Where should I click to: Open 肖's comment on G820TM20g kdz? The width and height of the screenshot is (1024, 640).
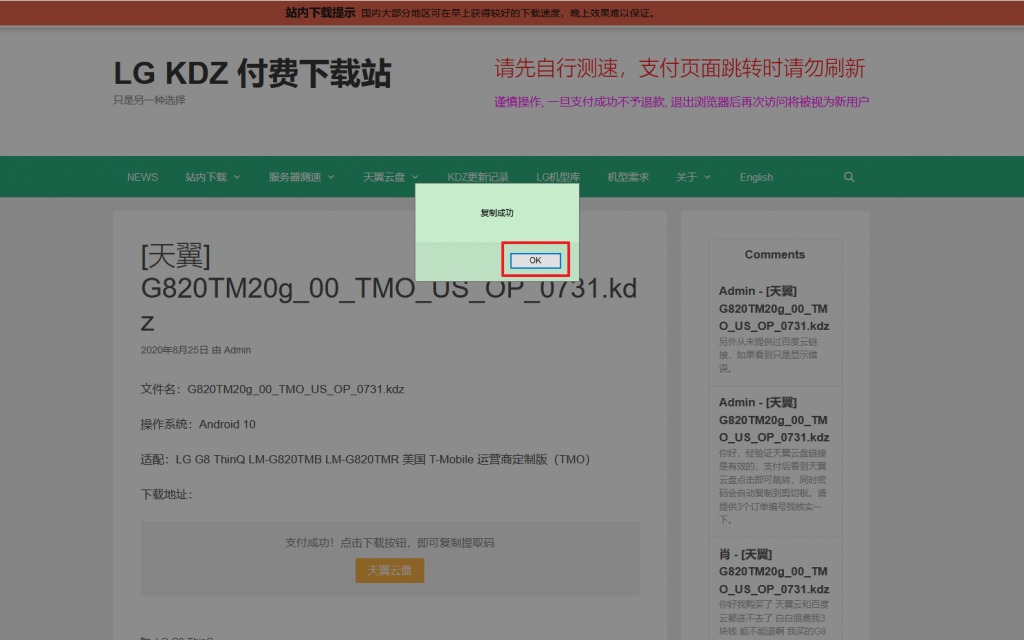tap(775, 571)
